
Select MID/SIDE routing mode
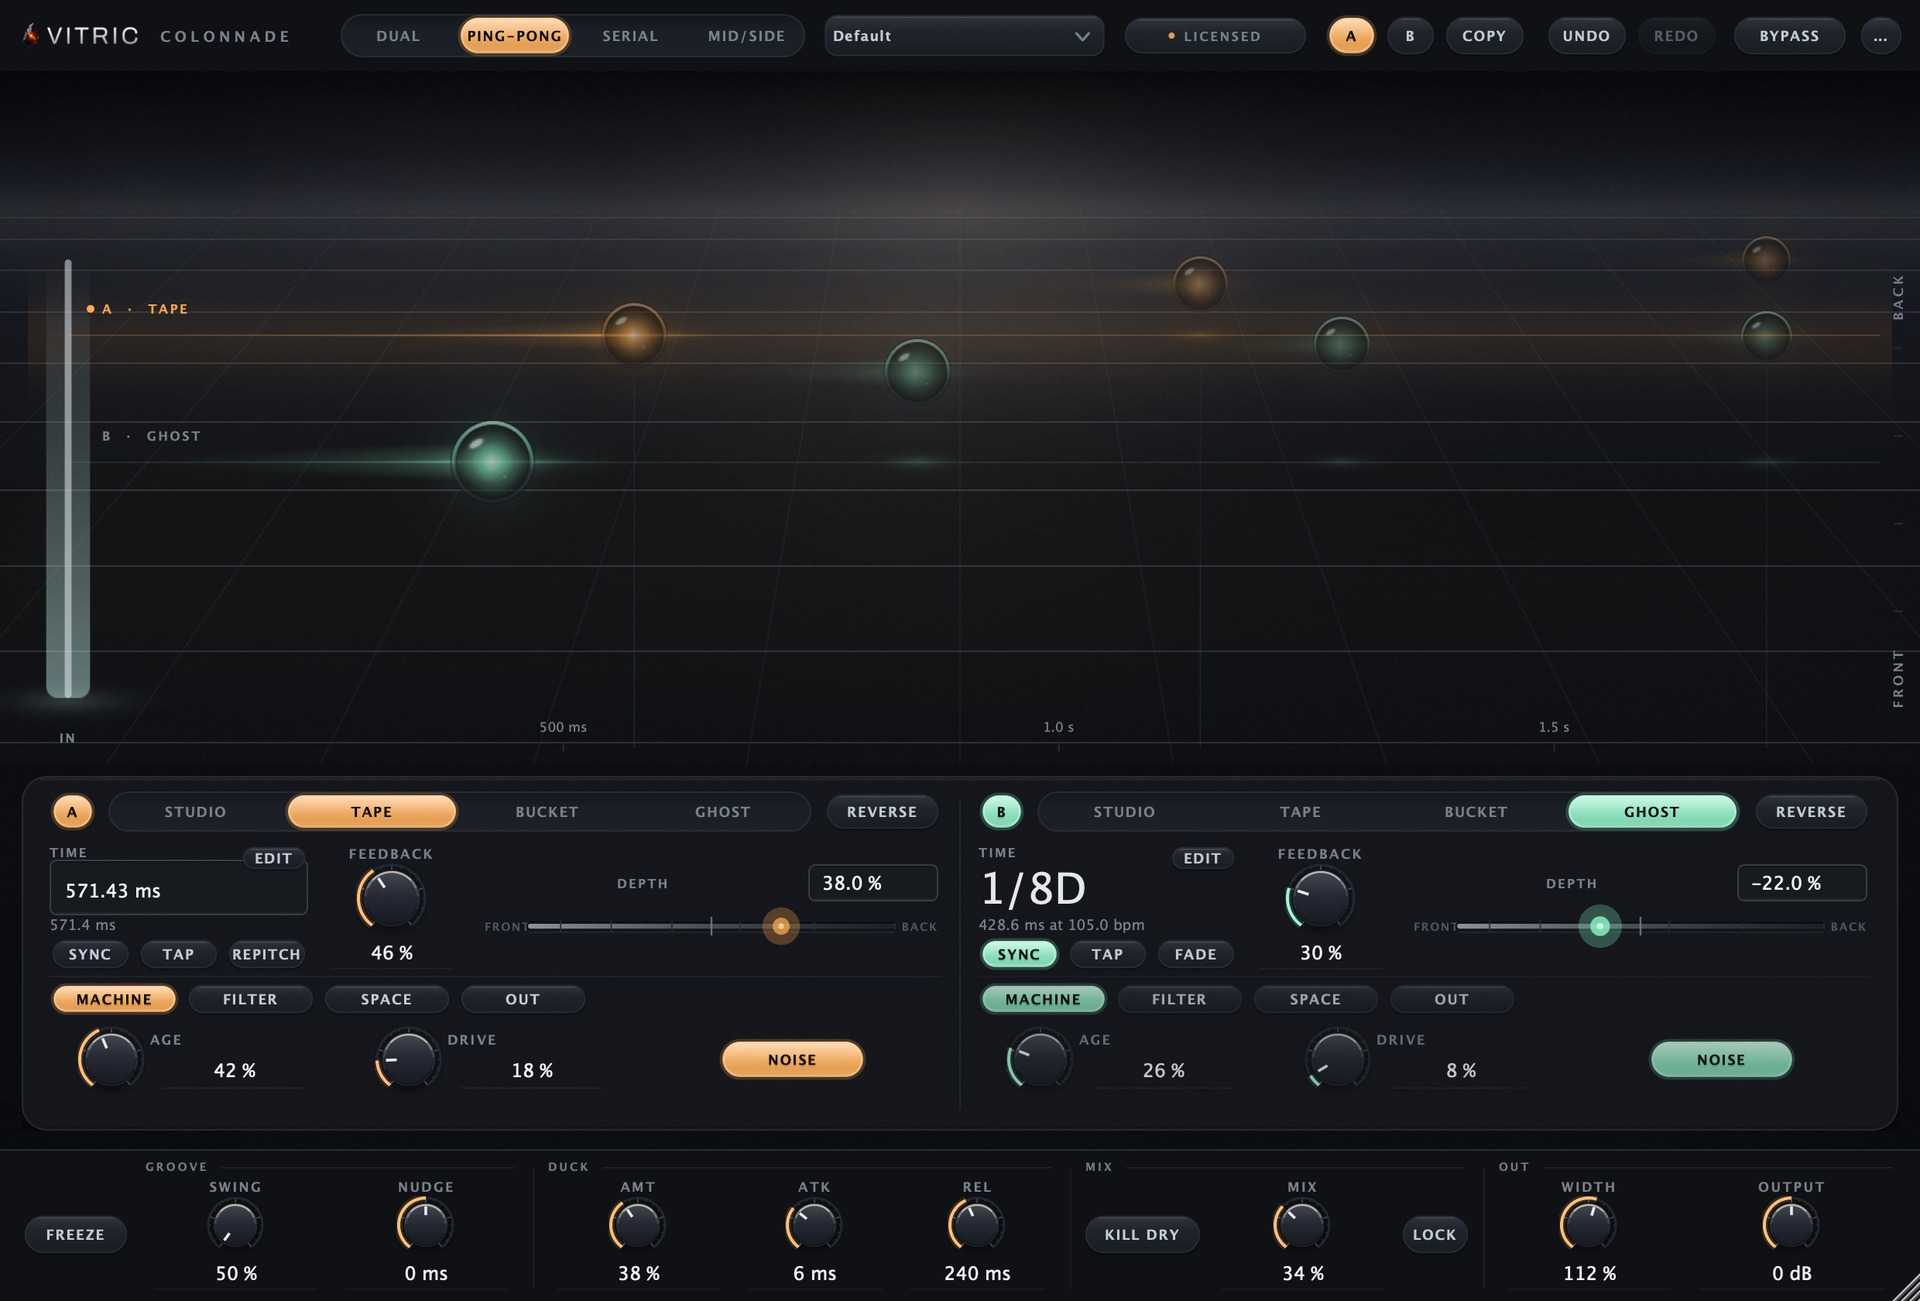(x=746, y=36)
